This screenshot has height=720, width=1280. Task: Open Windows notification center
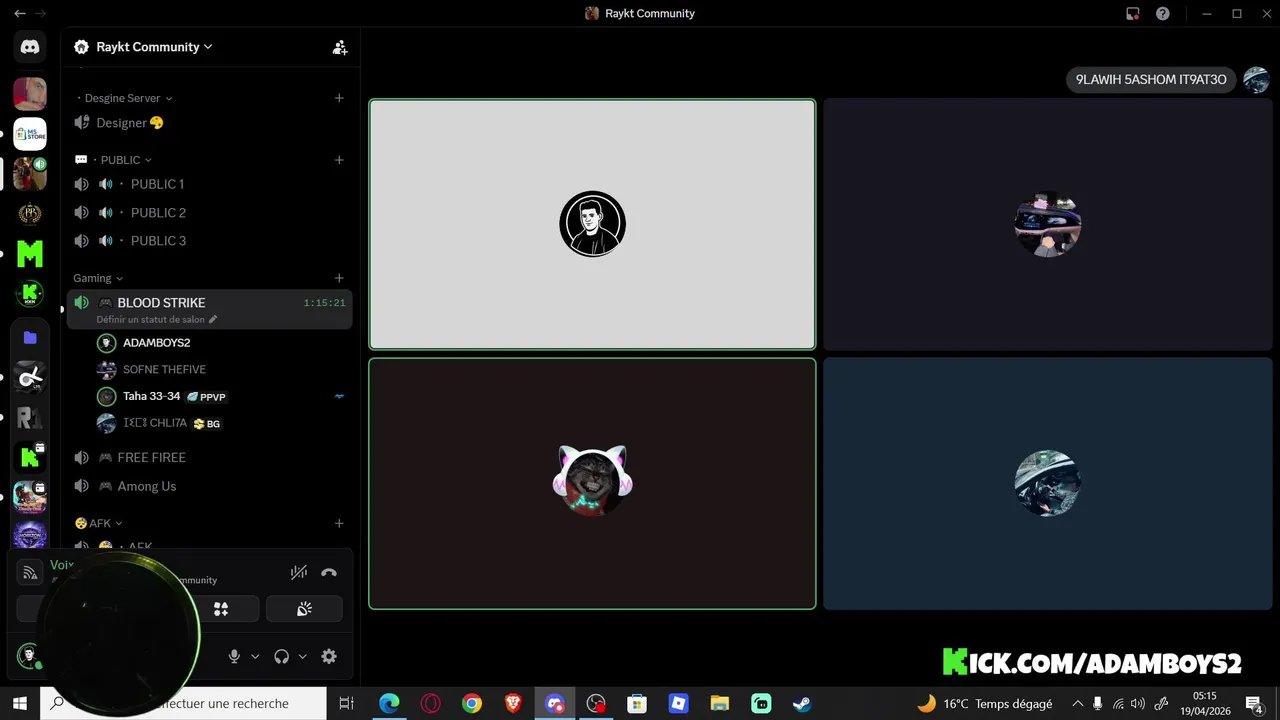coord(1254,703)
